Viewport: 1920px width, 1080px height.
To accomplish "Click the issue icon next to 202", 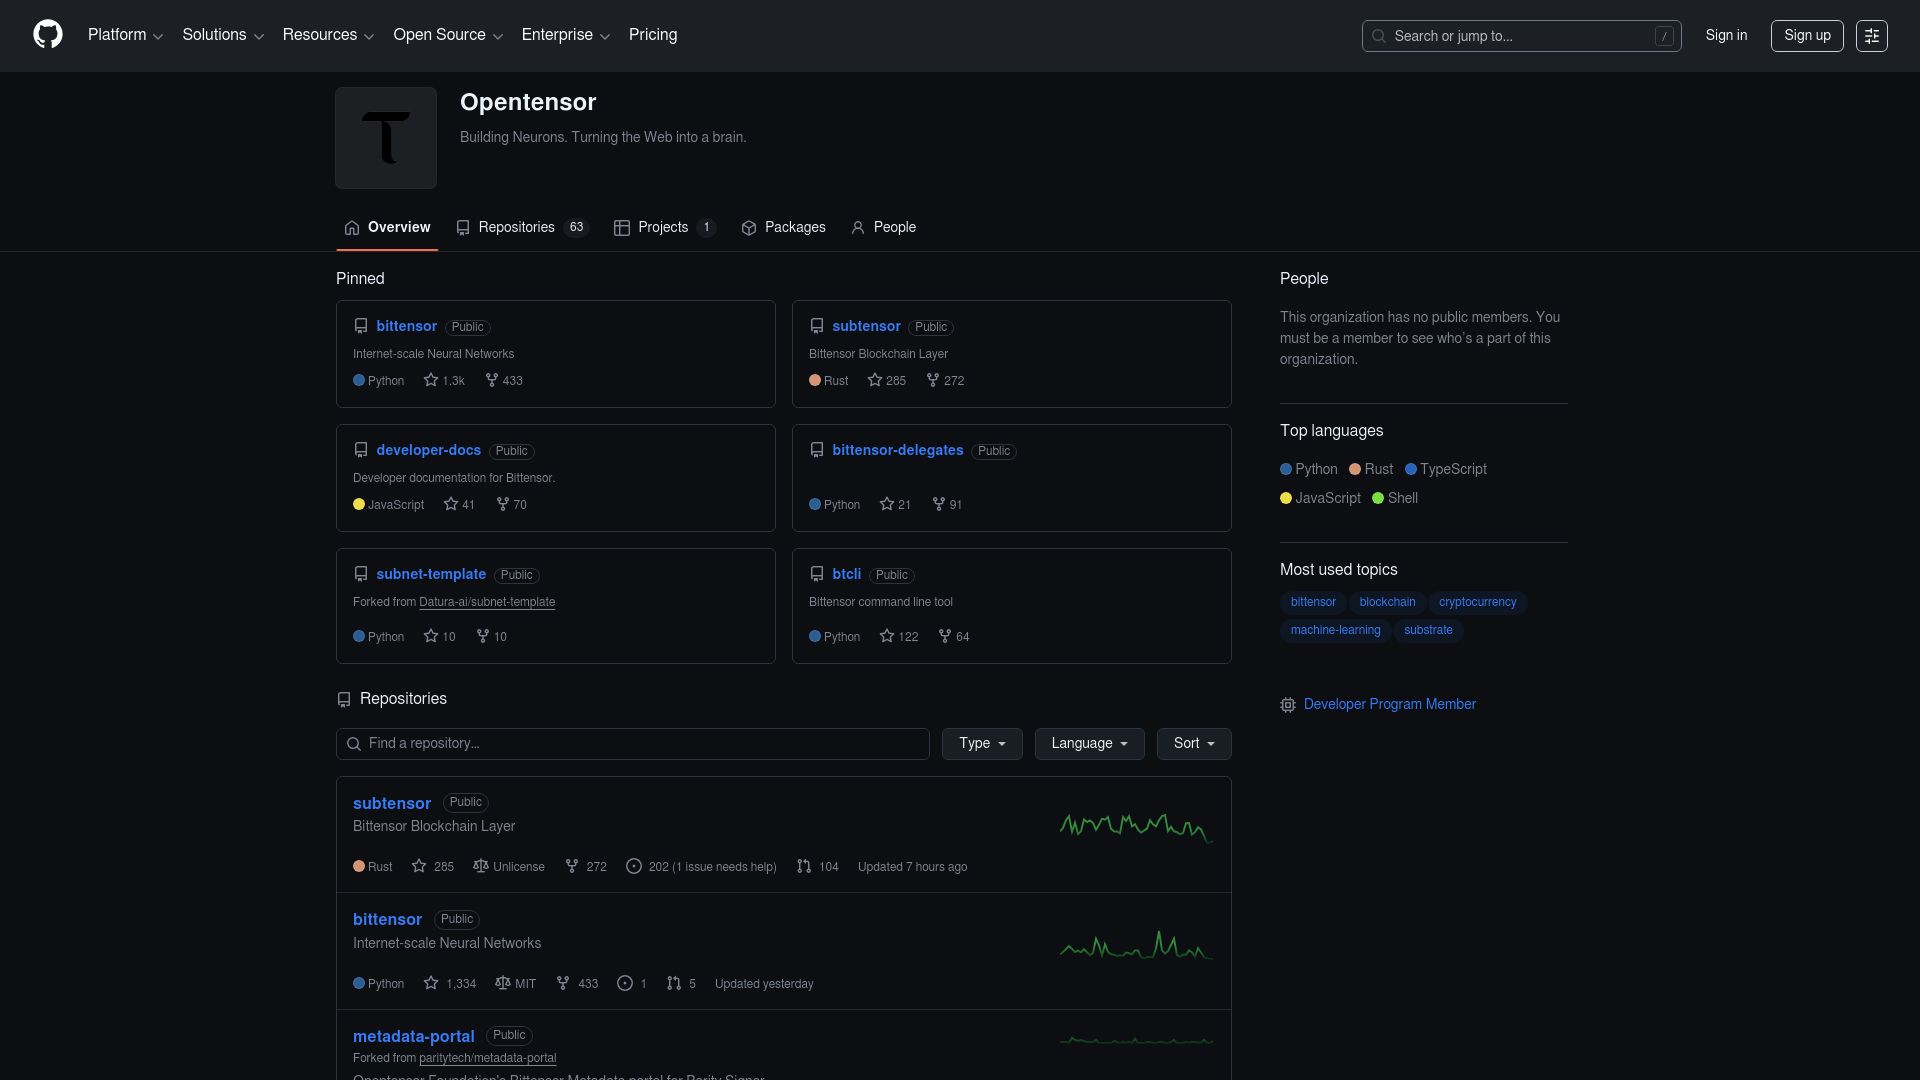I will coord(634,867).
